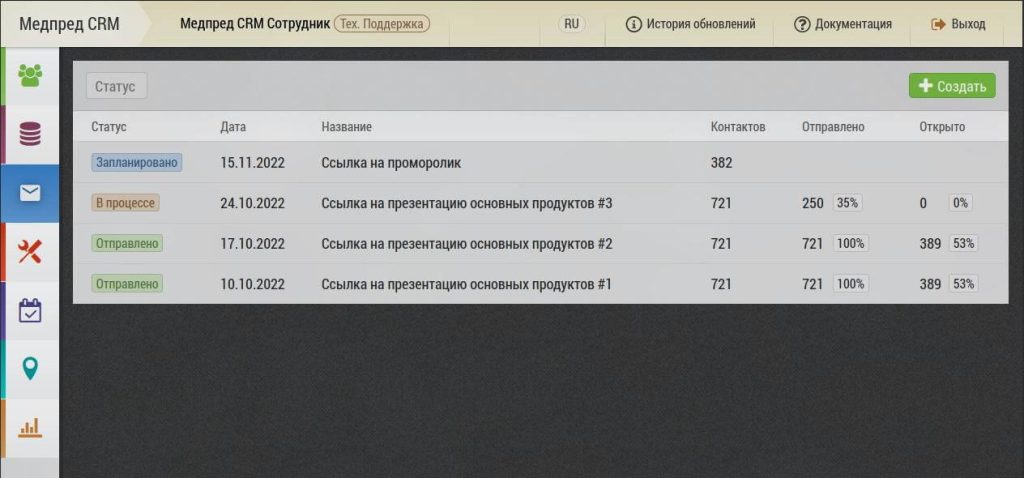1024x478 pixels.
Task: Open the map pin sidebar section
Action: coord(30,370)
